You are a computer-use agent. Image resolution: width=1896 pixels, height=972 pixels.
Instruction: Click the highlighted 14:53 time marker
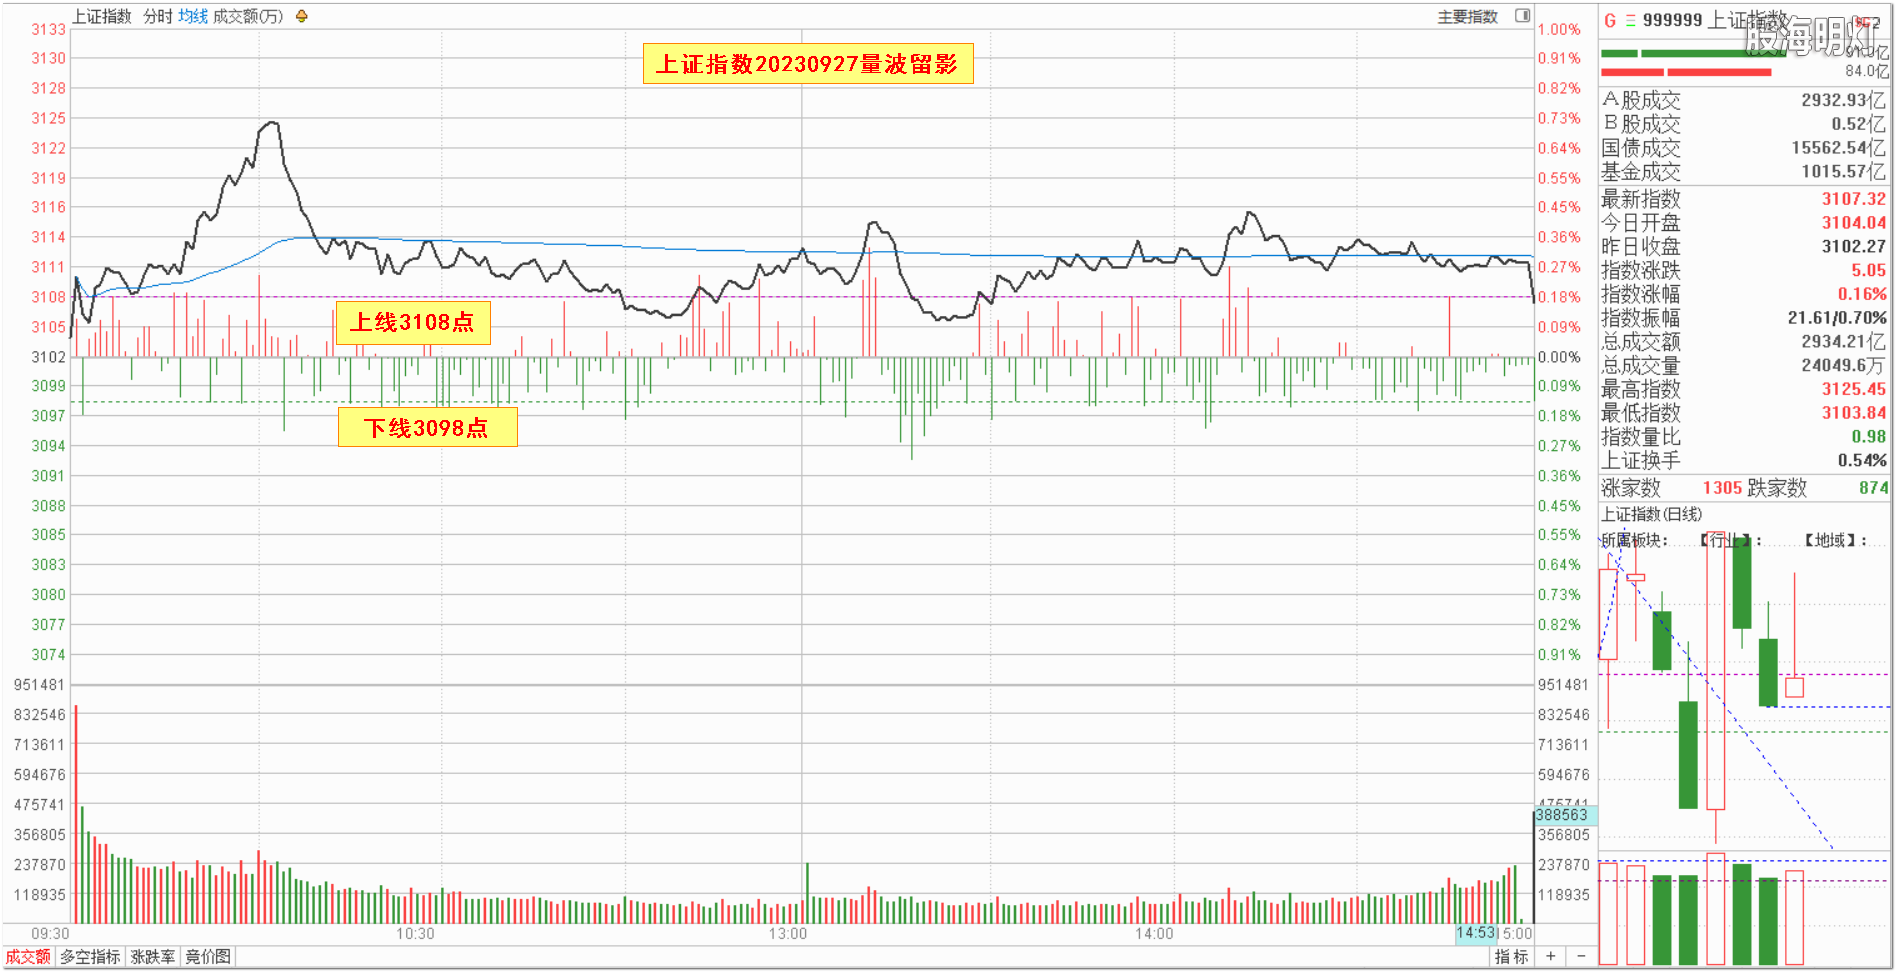(1476, 933)
